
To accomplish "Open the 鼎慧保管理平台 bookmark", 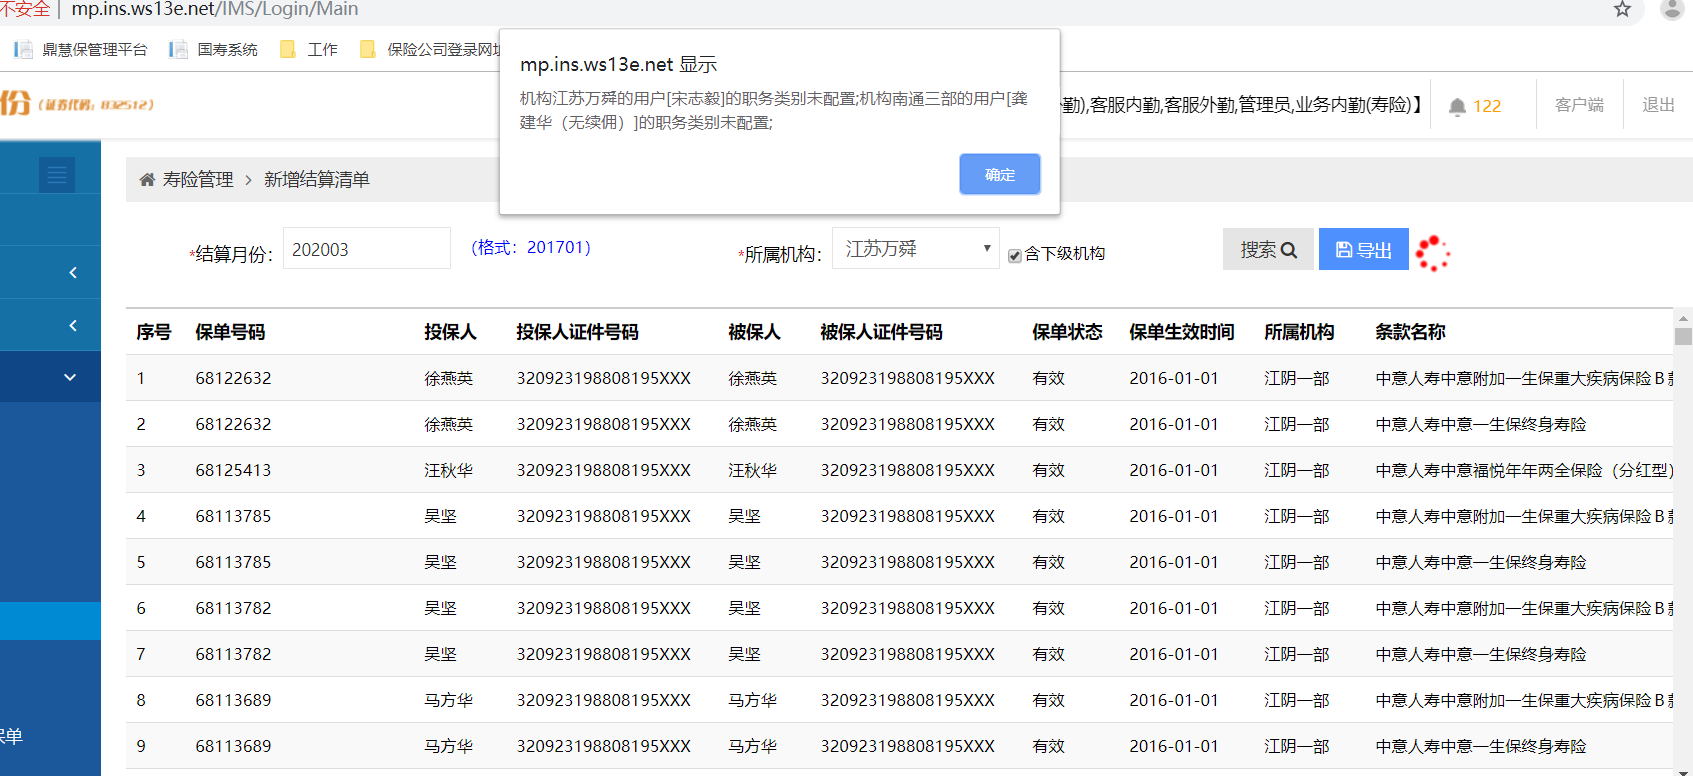I will (x=81, y=49).
